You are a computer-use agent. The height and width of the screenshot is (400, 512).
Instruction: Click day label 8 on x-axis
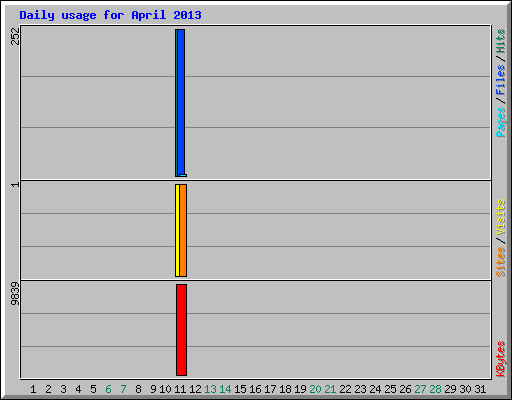(x=138, y=389)
